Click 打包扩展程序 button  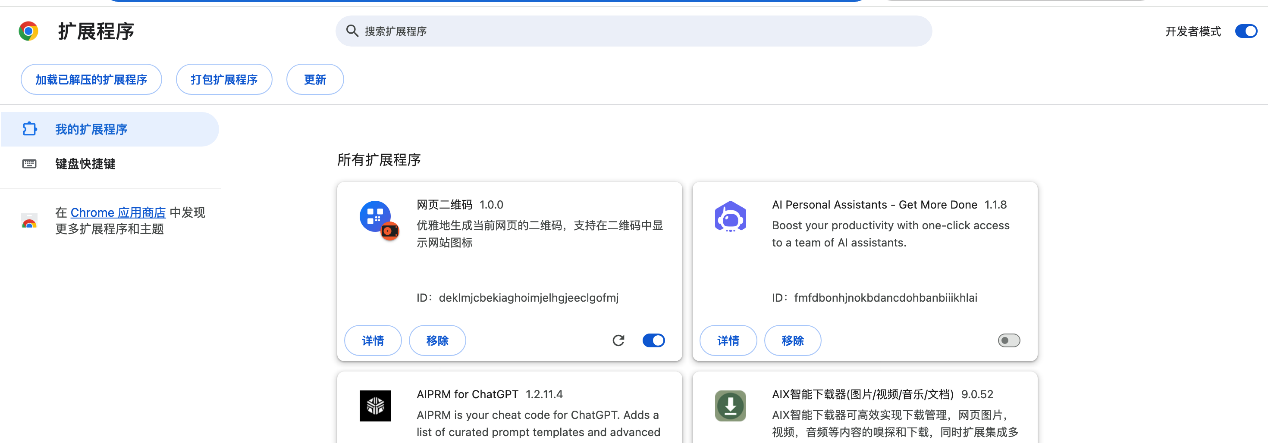[x=224, y=80]
